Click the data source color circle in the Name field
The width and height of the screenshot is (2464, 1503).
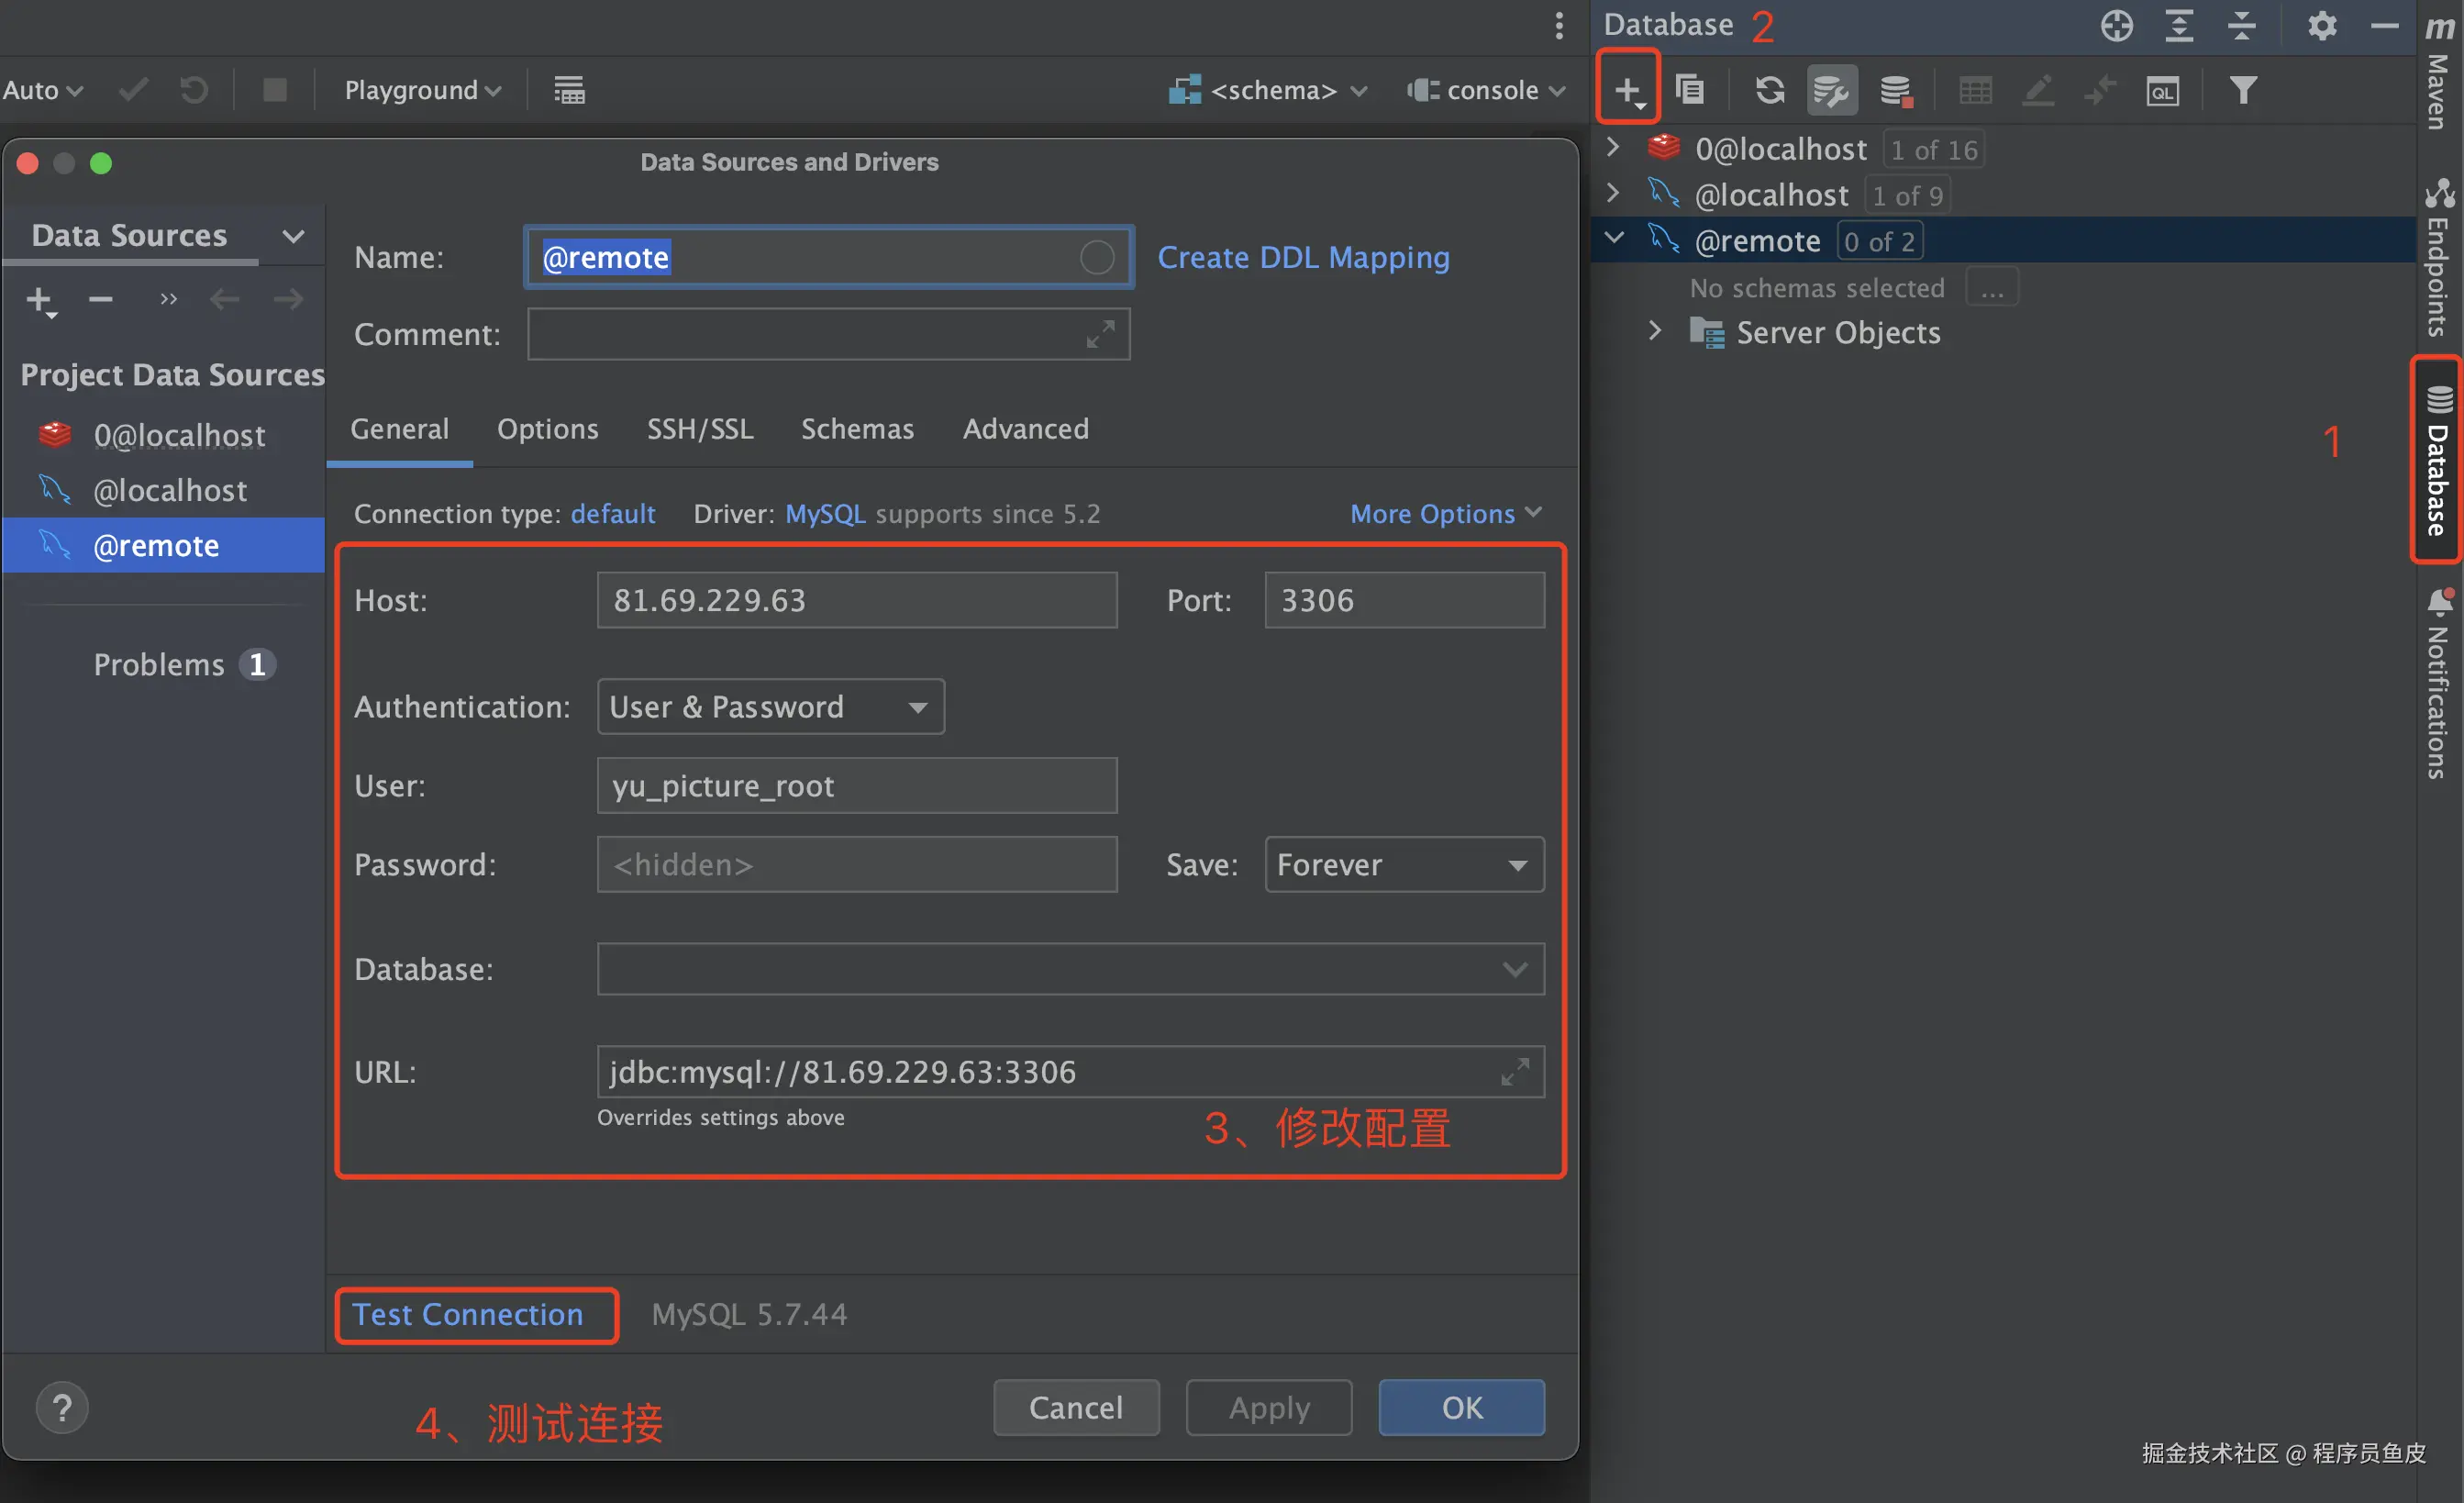1097,257
